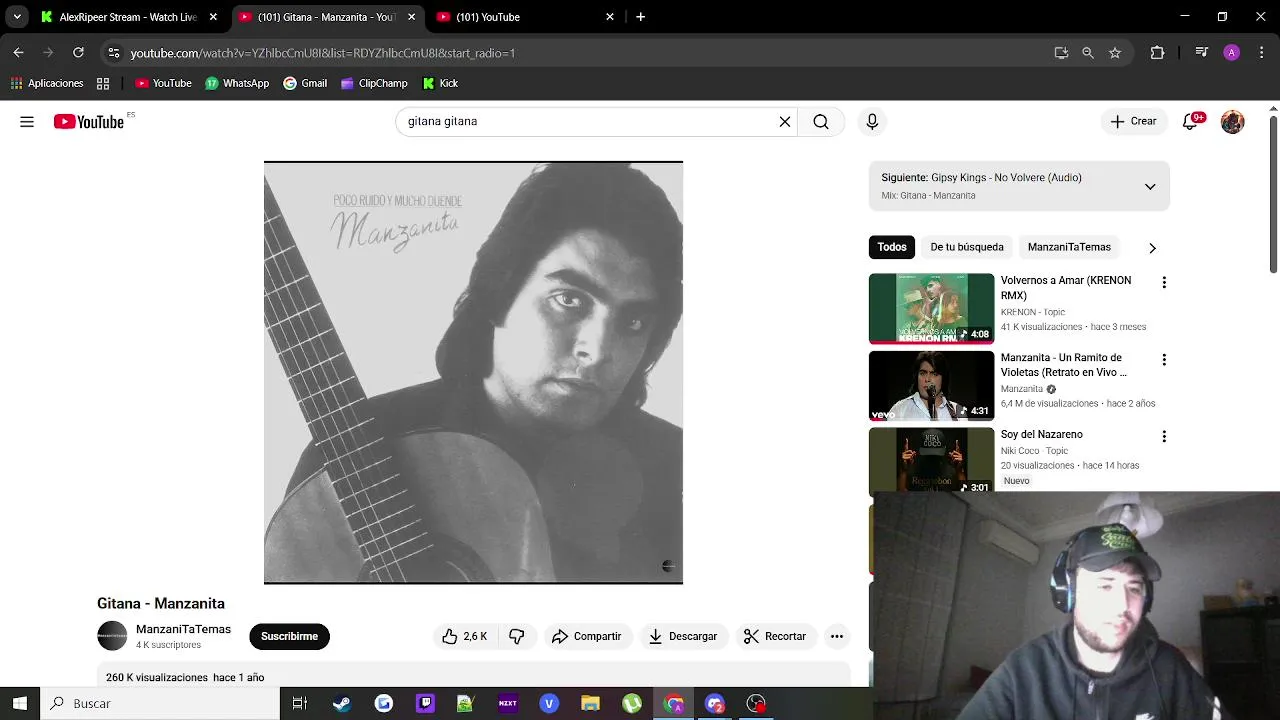The height and width of the screenshot is (720, 1280).
Task: View site information icon beside the URL
Action: (x=114, y=53)
